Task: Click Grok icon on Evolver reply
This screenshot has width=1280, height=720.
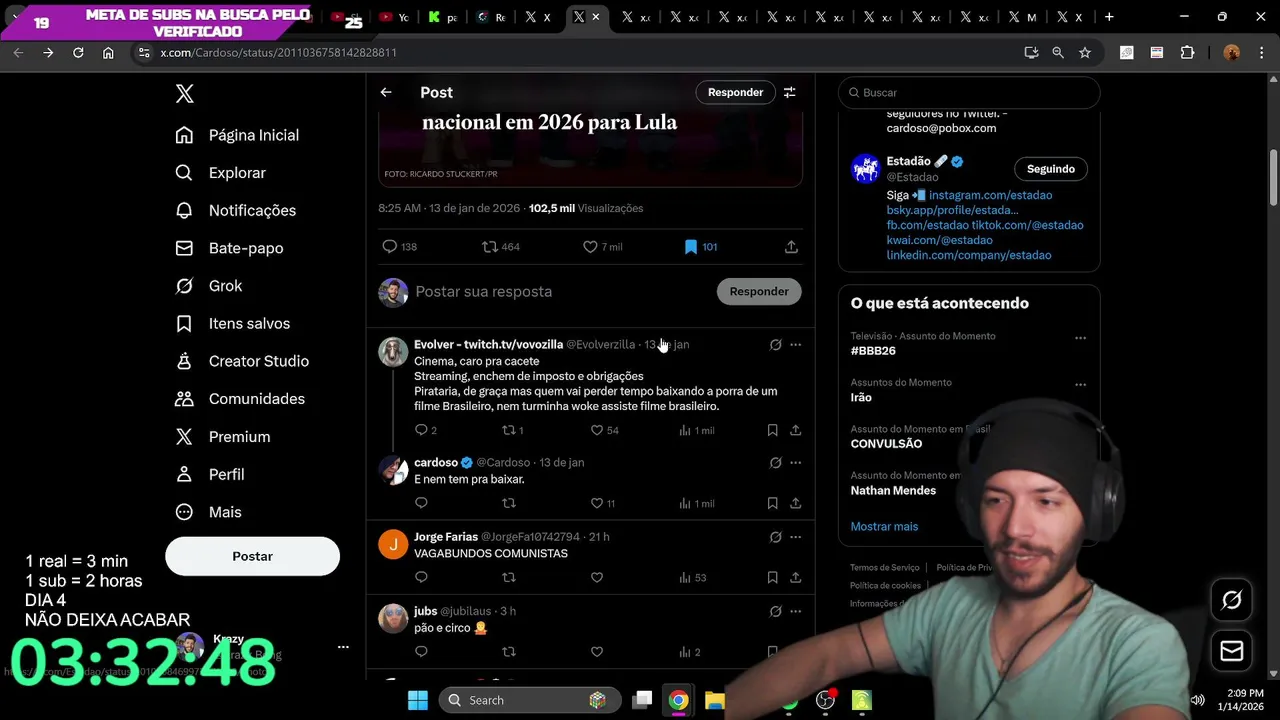Action: pos(776,345)
